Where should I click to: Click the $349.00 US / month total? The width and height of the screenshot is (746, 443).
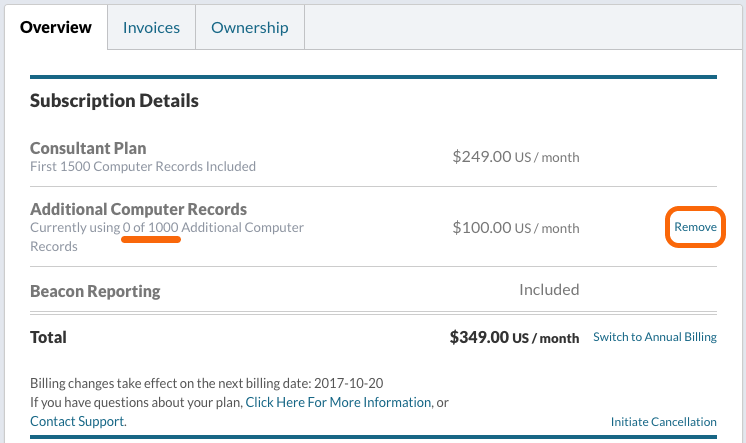tap(514, 337)
